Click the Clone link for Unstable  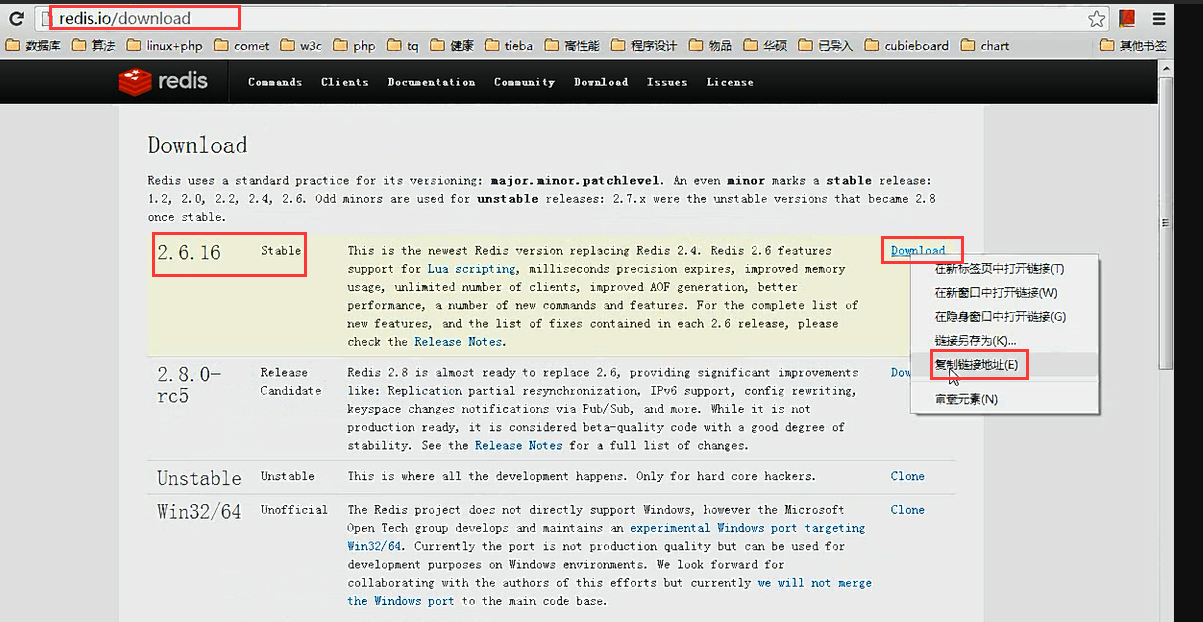(908, 476)
